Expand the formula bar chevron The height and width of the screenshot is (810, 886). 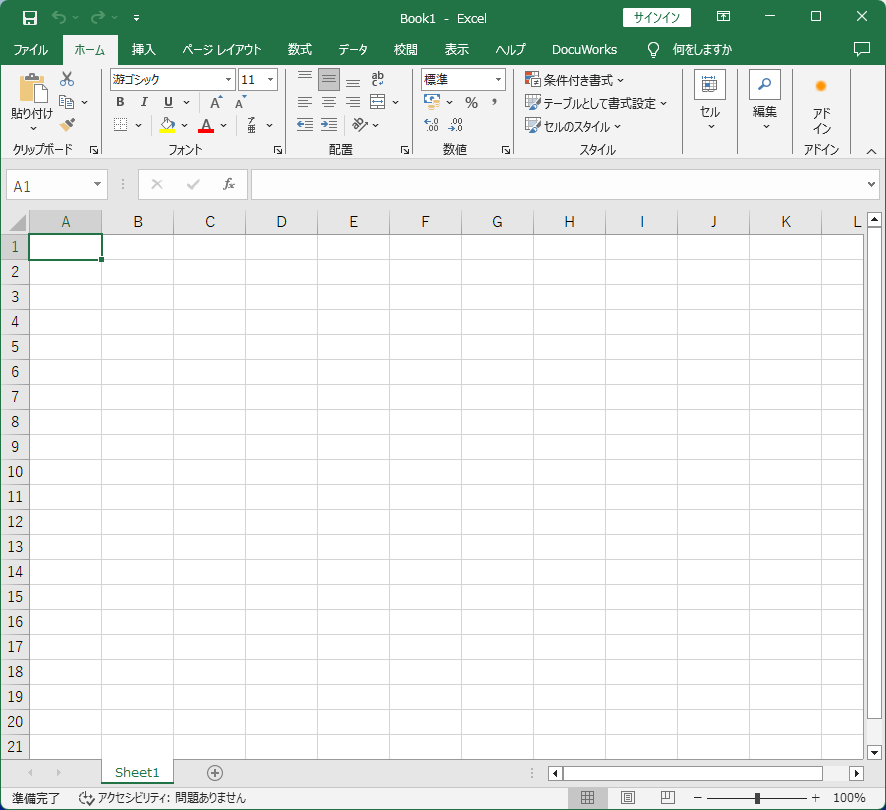pyautogui.click(x=871, y=184)
